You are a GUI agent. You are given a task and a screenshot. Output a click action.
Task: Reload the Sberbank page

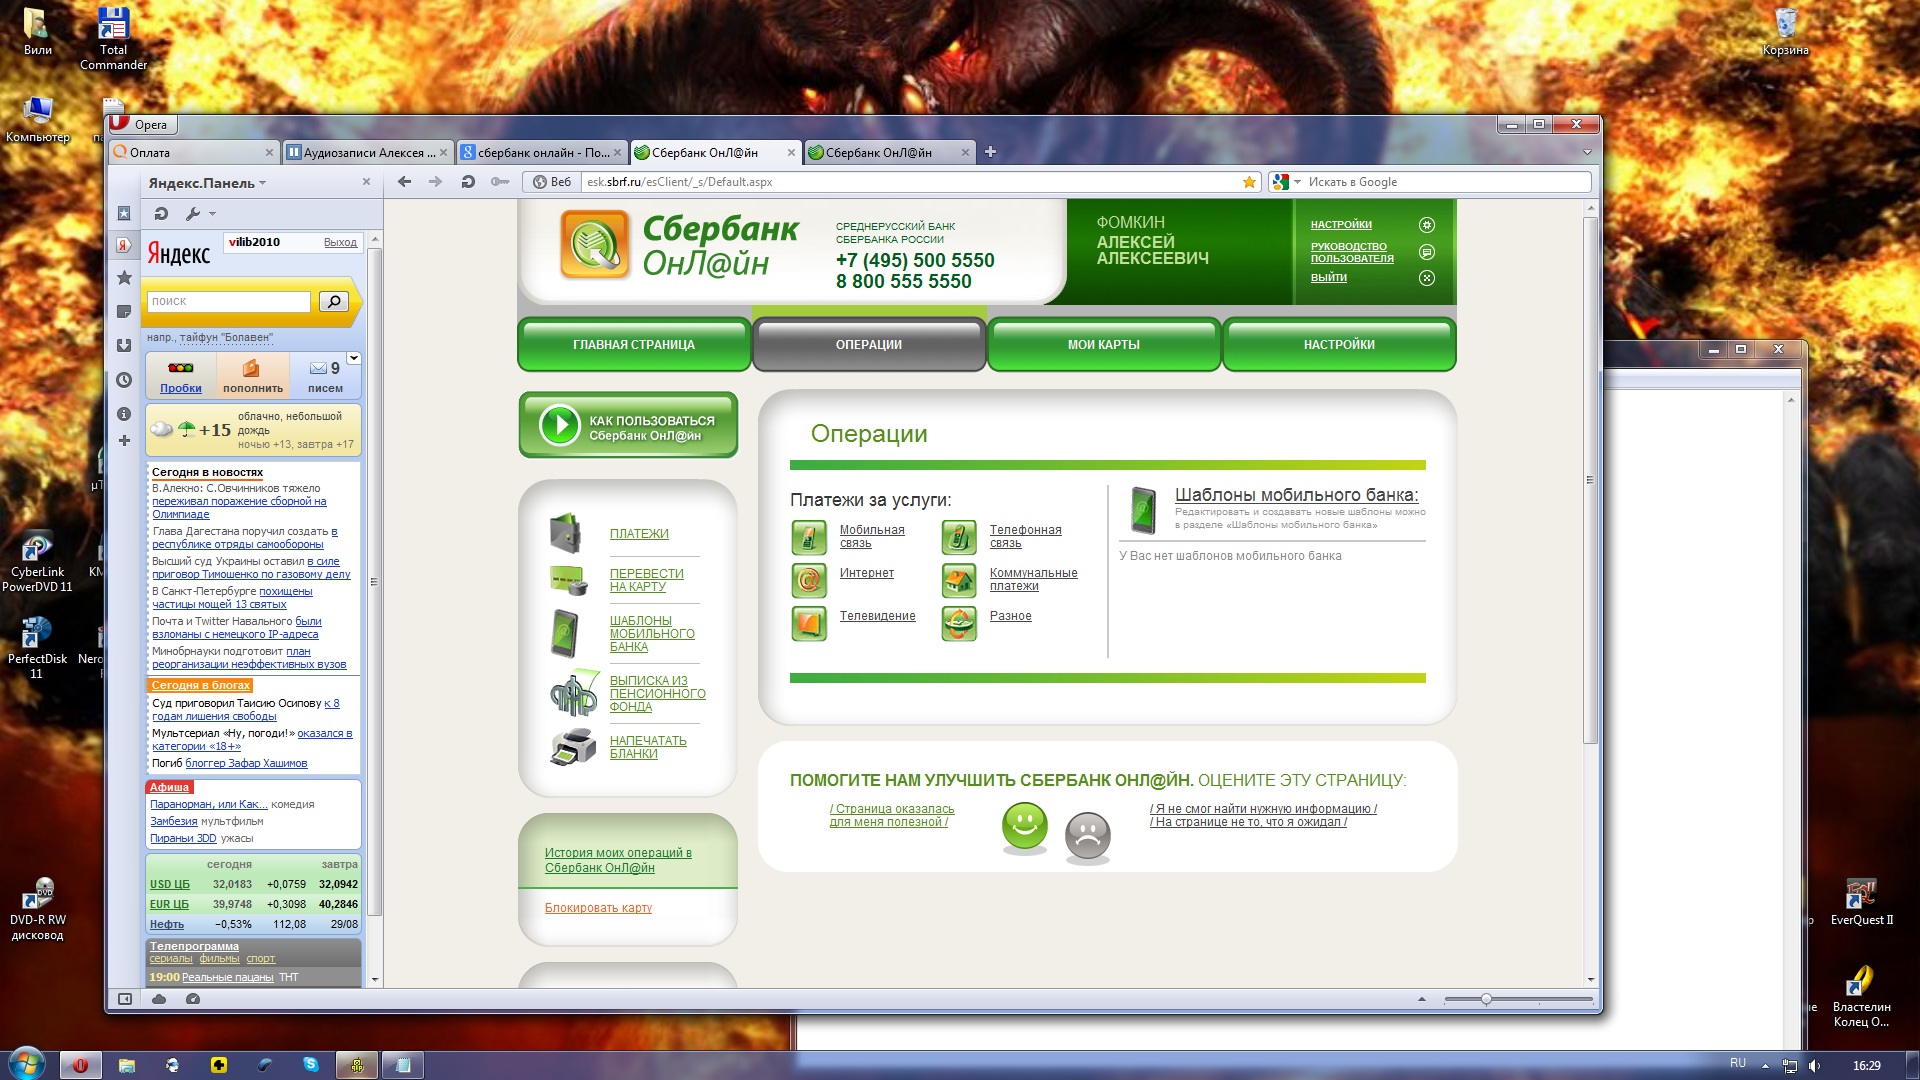468,182
